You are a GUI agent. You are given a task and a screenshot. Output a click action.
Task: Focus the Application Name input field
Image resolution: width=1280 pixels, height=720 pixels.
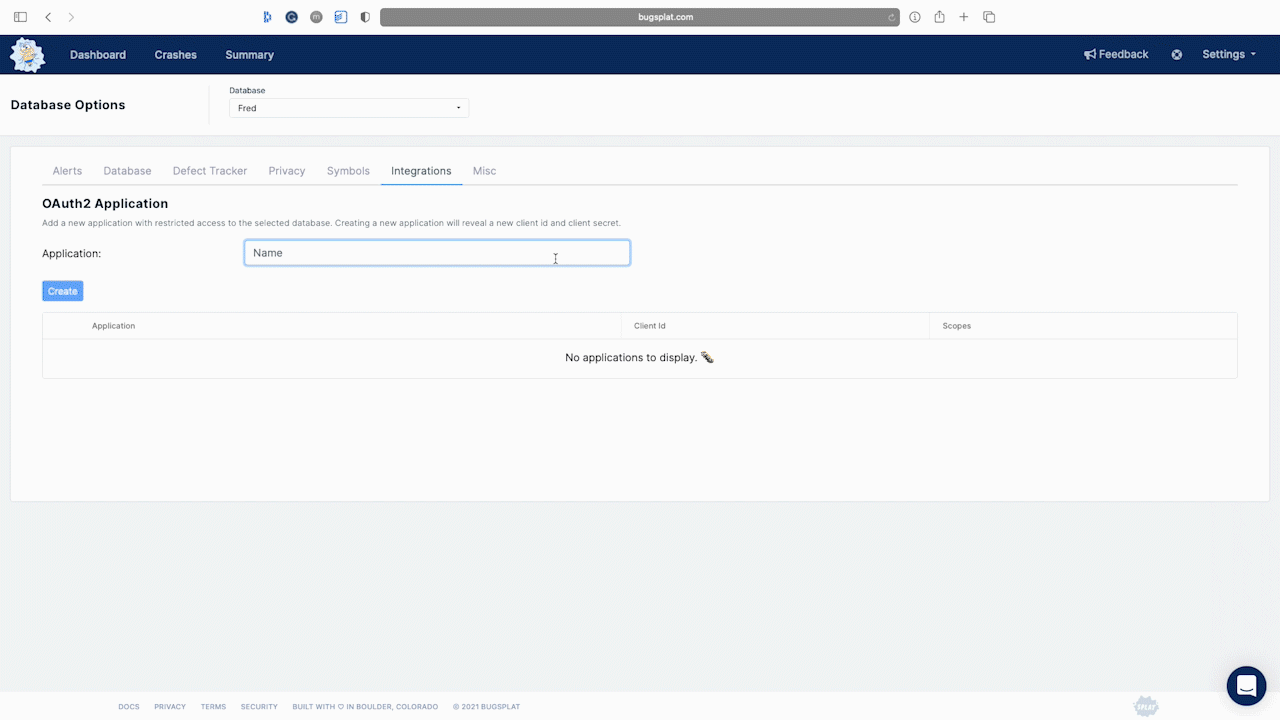437,253
